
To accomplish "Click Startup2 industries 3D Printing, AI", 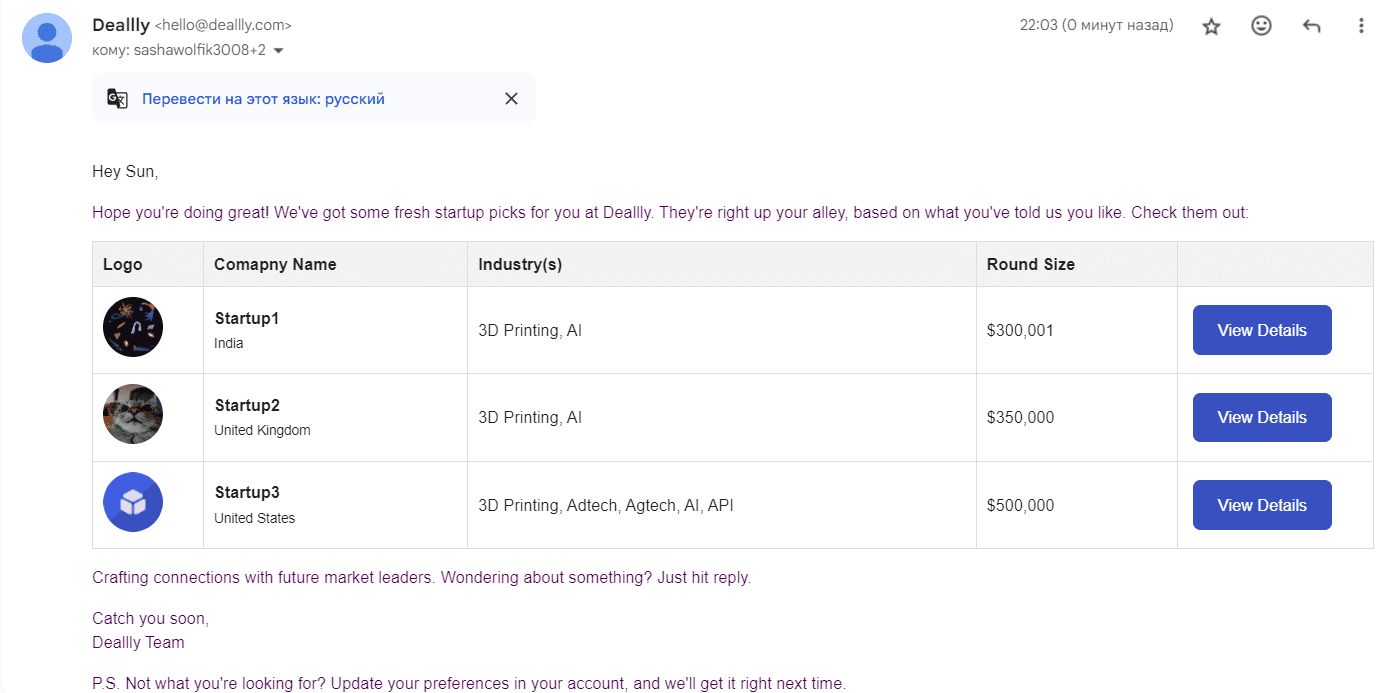I will [x=530, y=417].
